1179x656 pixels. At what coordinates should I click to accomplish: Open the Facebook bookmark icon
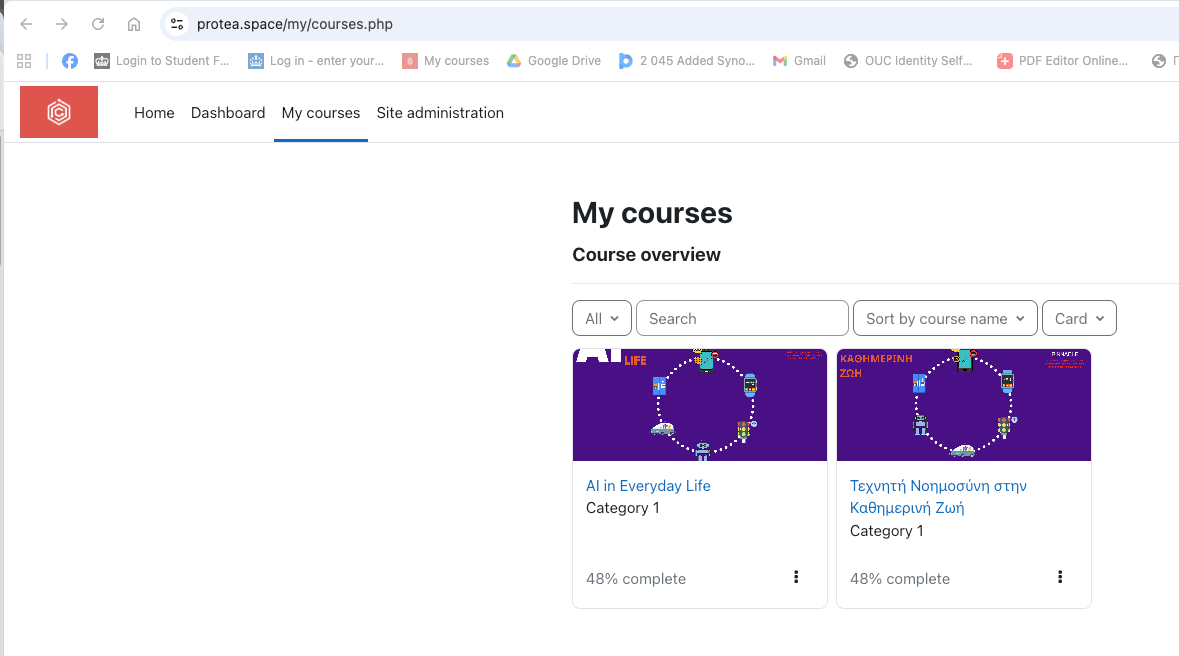70,61
